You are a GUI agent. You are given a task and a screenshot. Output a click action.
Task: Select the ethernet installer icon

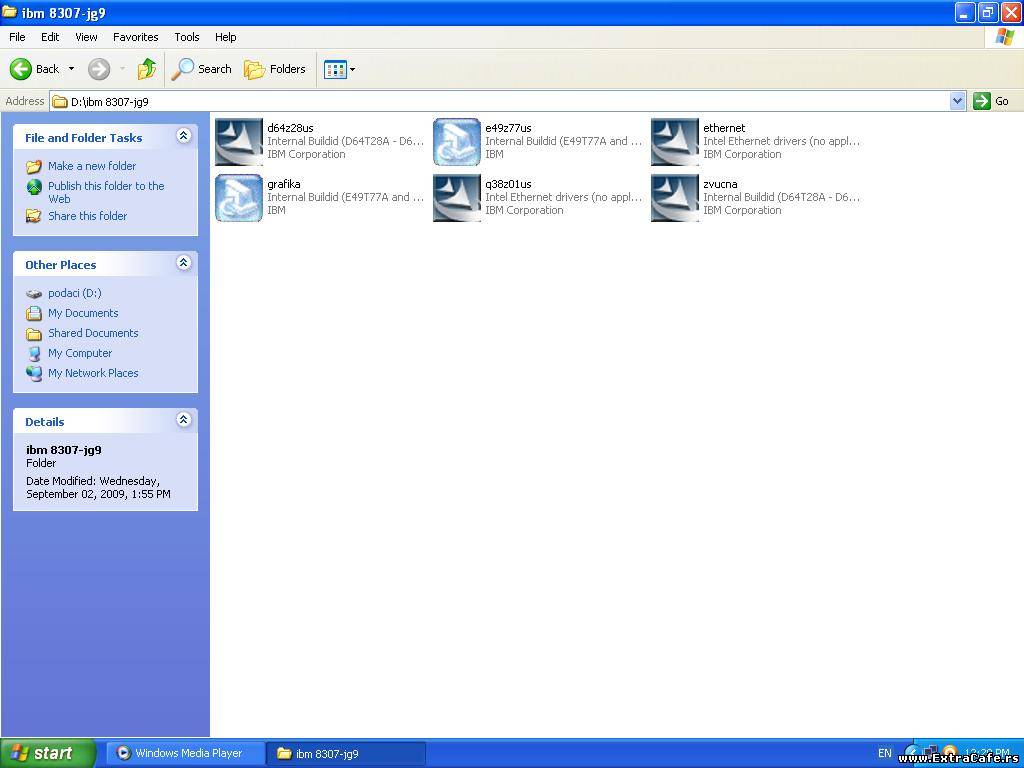675,142
